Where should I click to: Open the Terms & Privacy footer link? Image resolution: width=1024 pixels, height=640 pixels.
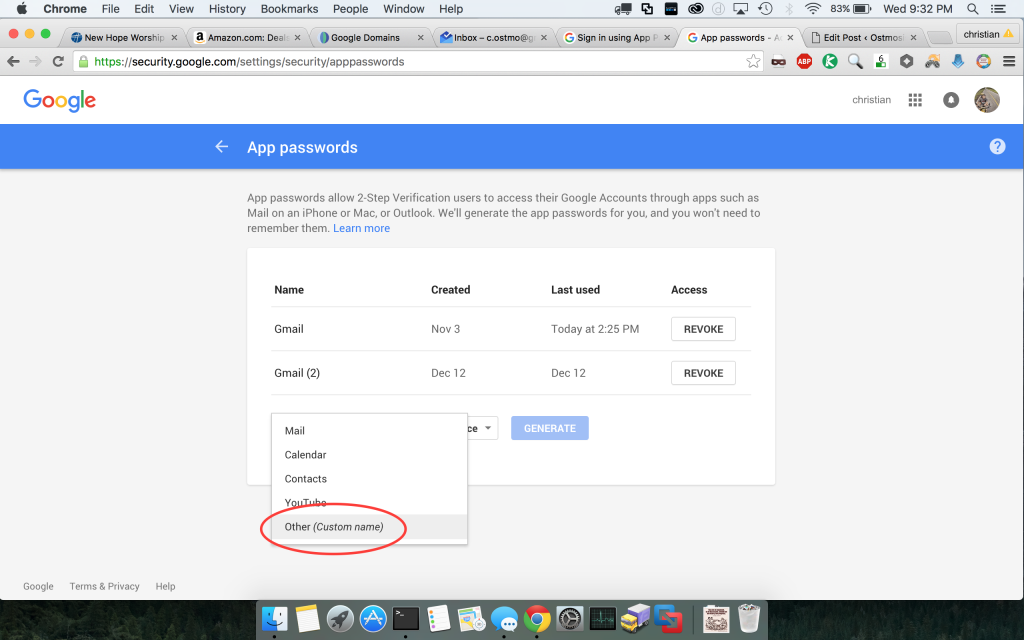[104, 586]
